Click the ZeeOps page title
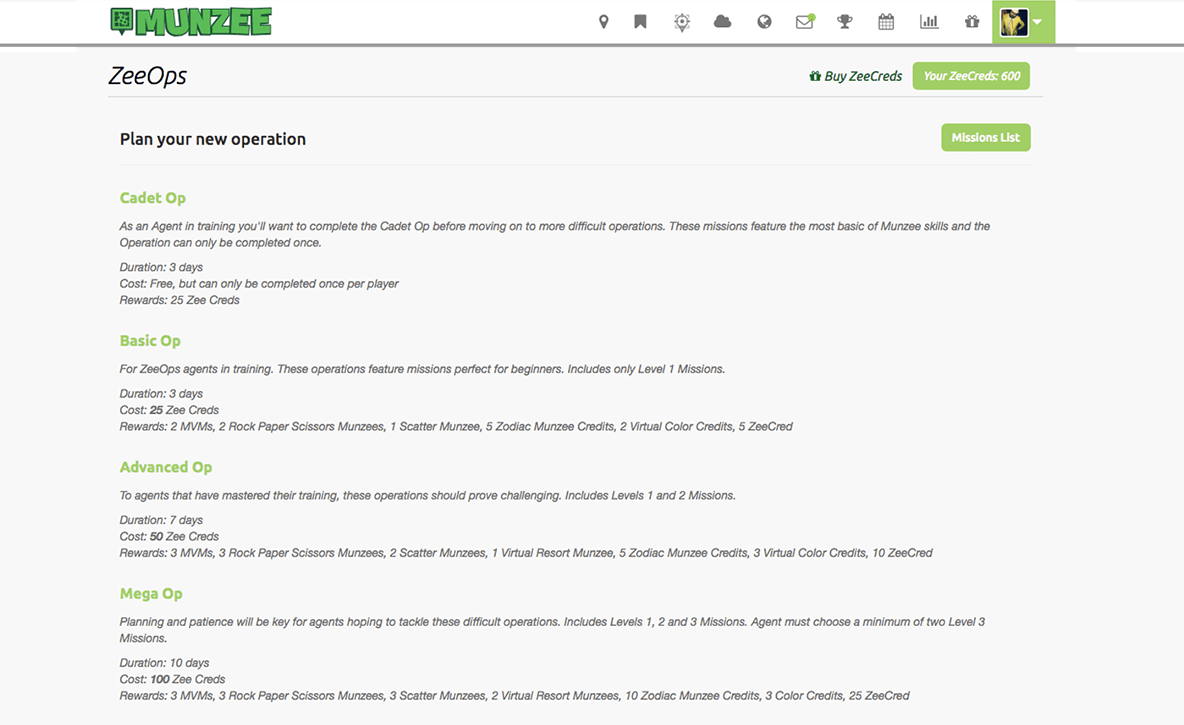 147,76
